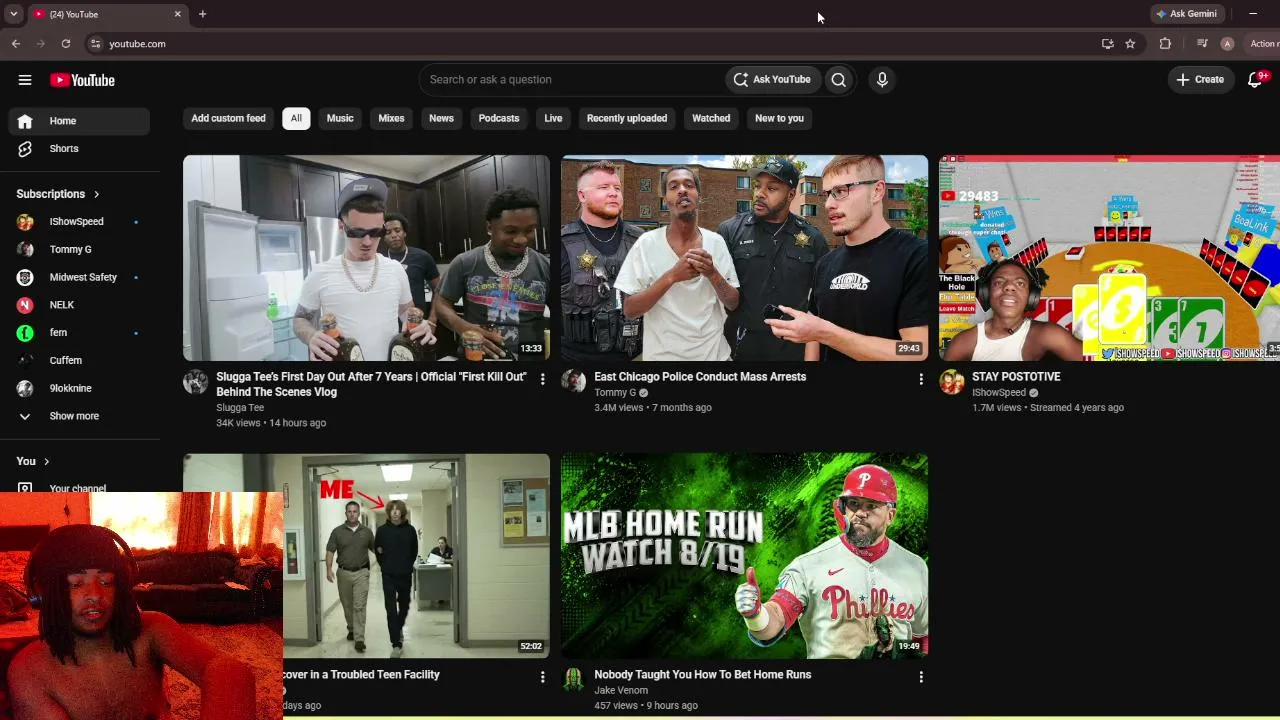The image size is (1280, 720).
Task: Open more options for Troubled Teen Facility video
Action: pyautogui.click(x=543, y=677)
